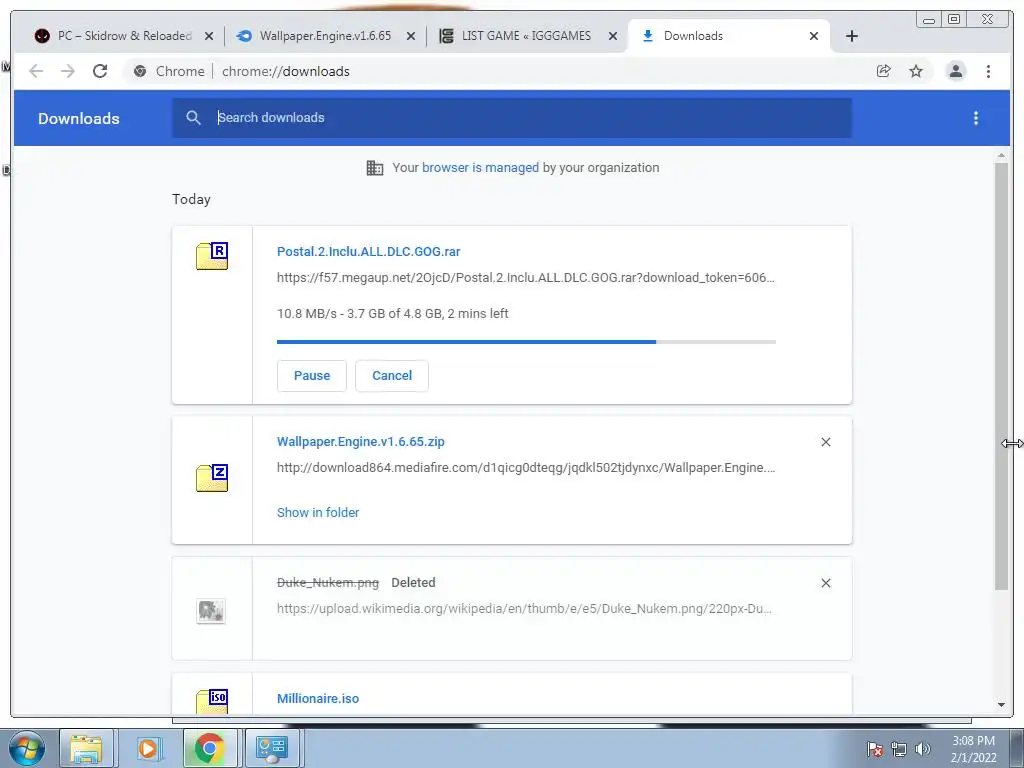
Task: Click the search magnifier icon in downloads bar
Action: click(193, 118)
